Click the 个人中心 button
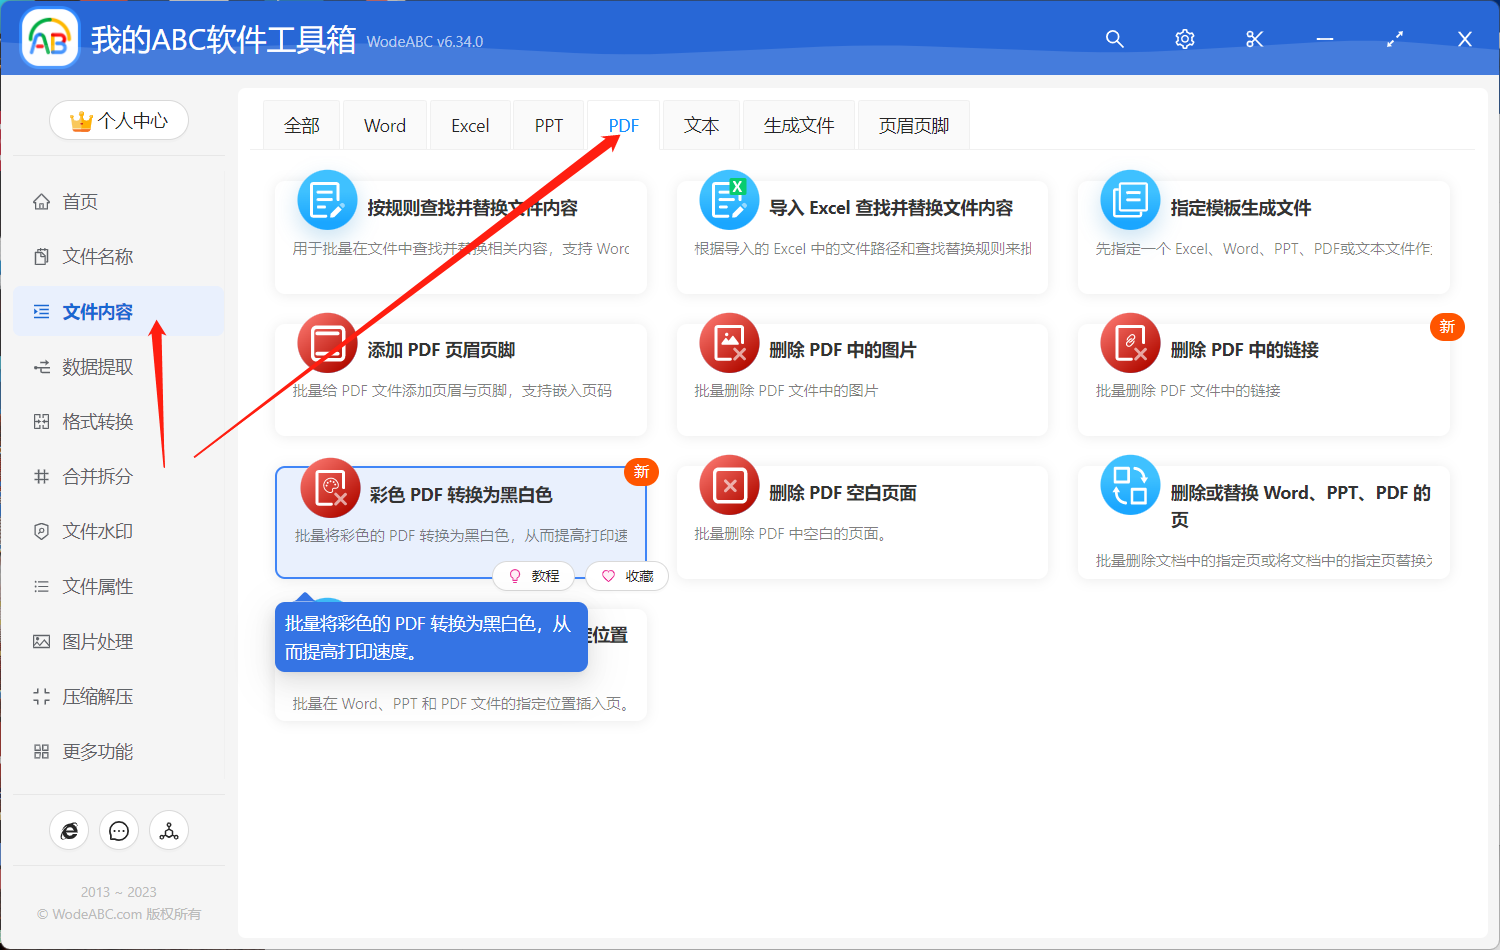The image size is (1500, 950). tap(118, 119)
